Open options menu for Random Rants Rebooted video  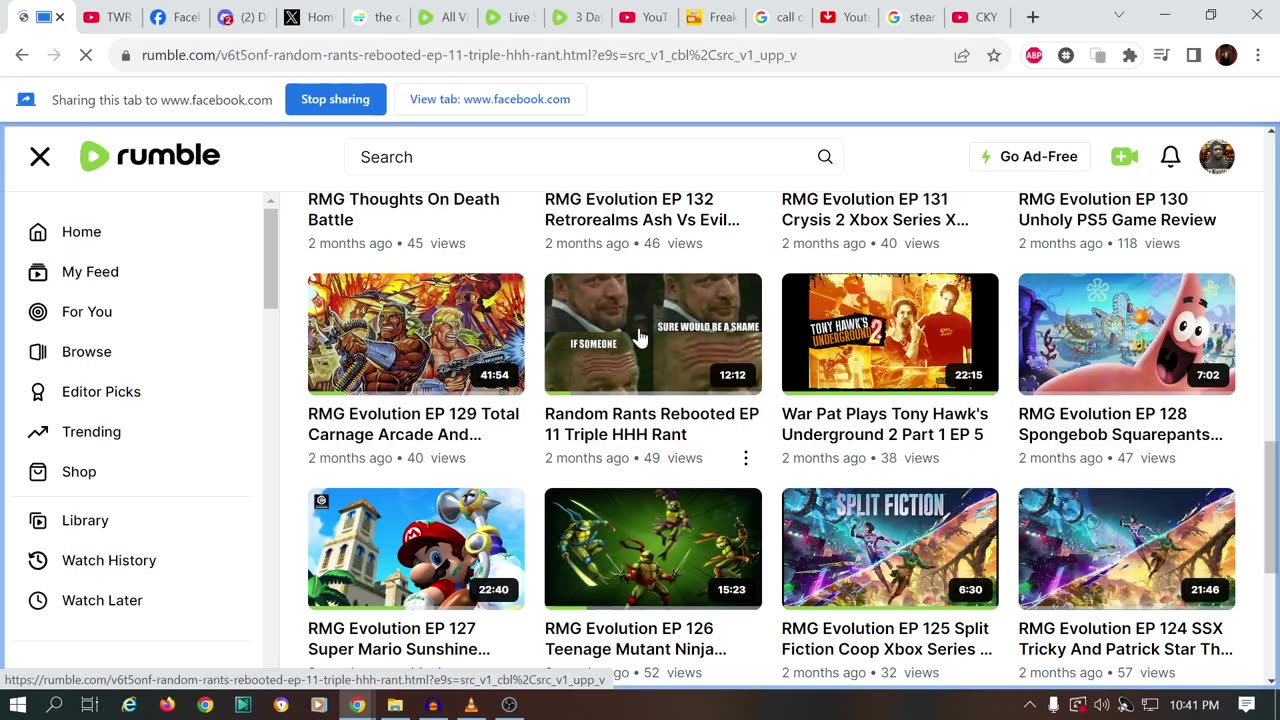745,458
